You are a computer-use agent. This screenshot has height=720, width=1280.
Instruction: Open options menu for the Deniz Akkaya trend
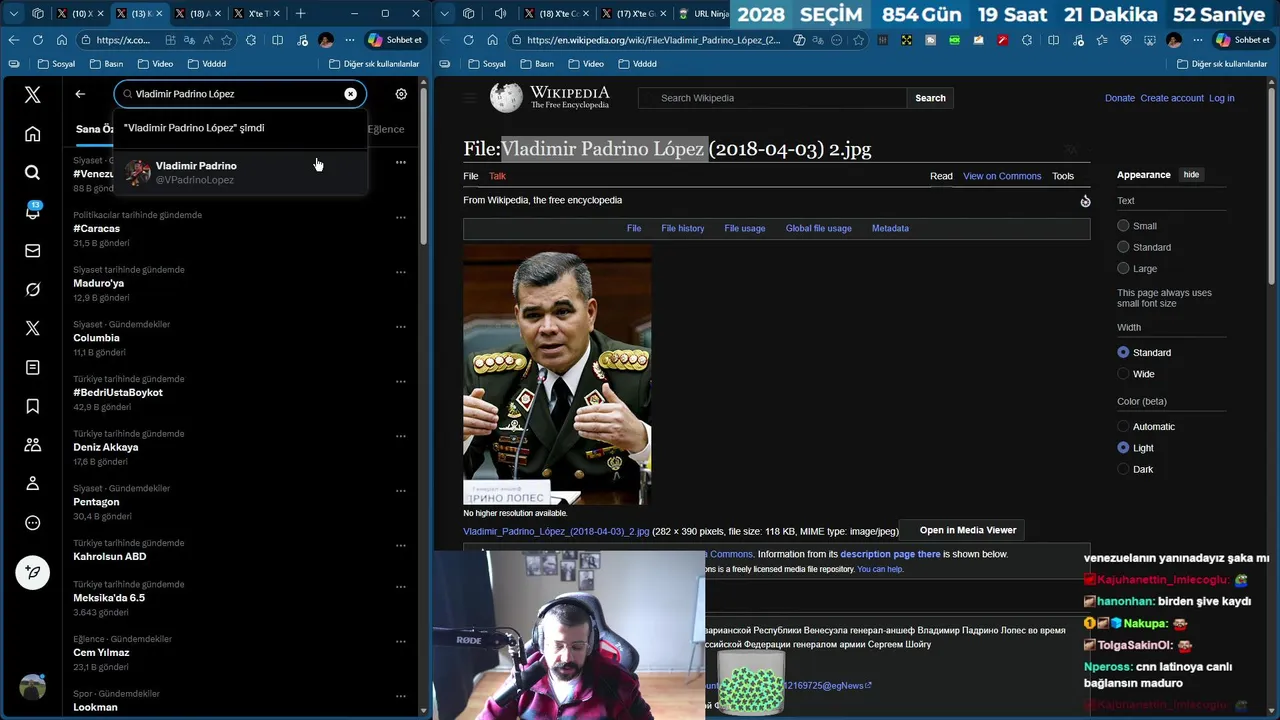[400, 436]
